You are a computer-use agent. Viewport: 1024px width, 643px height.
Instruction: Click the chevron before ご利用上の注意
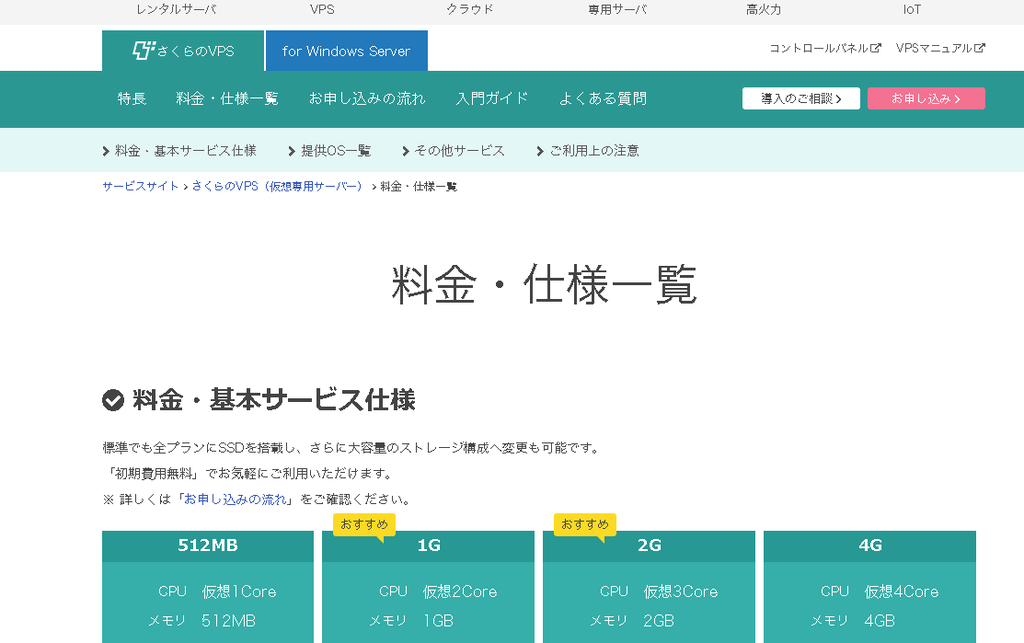tap(540, 151)
